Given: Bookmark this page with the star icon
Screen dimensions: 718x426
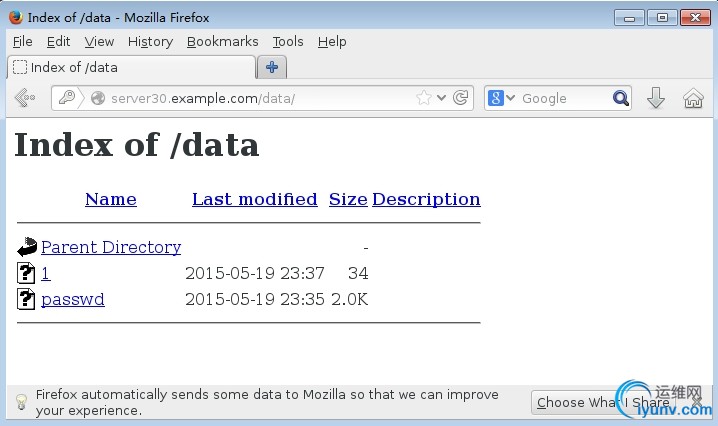Looking at the screenshot, I should tap(424, 98).
